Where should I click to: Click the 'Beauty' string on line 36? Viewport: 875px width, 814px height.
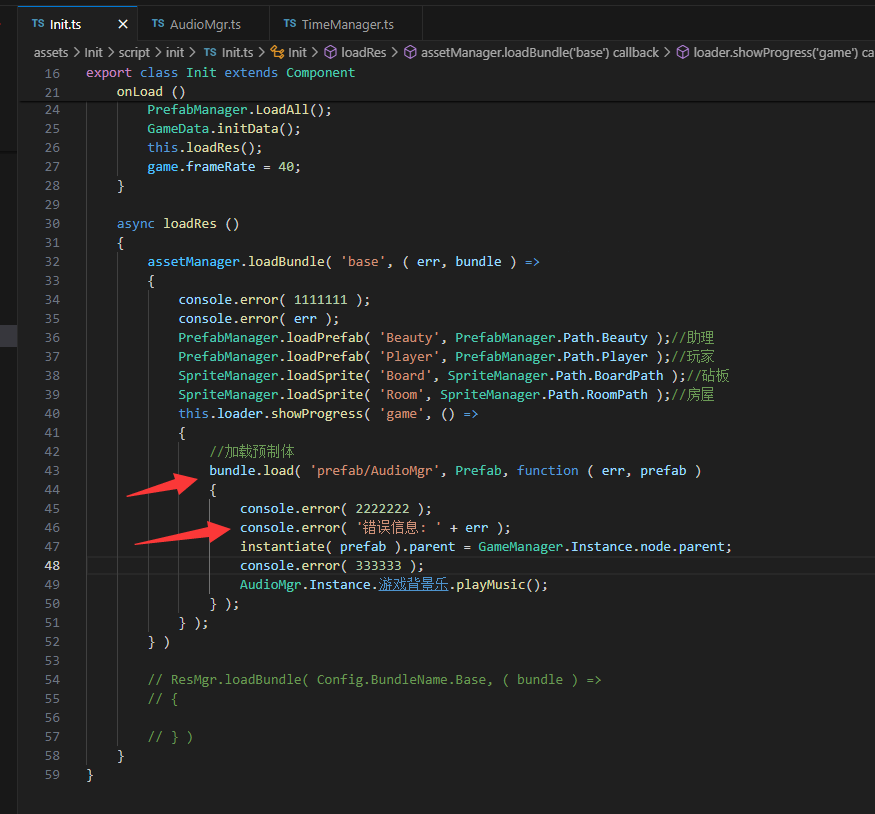(x=410, y=338)
